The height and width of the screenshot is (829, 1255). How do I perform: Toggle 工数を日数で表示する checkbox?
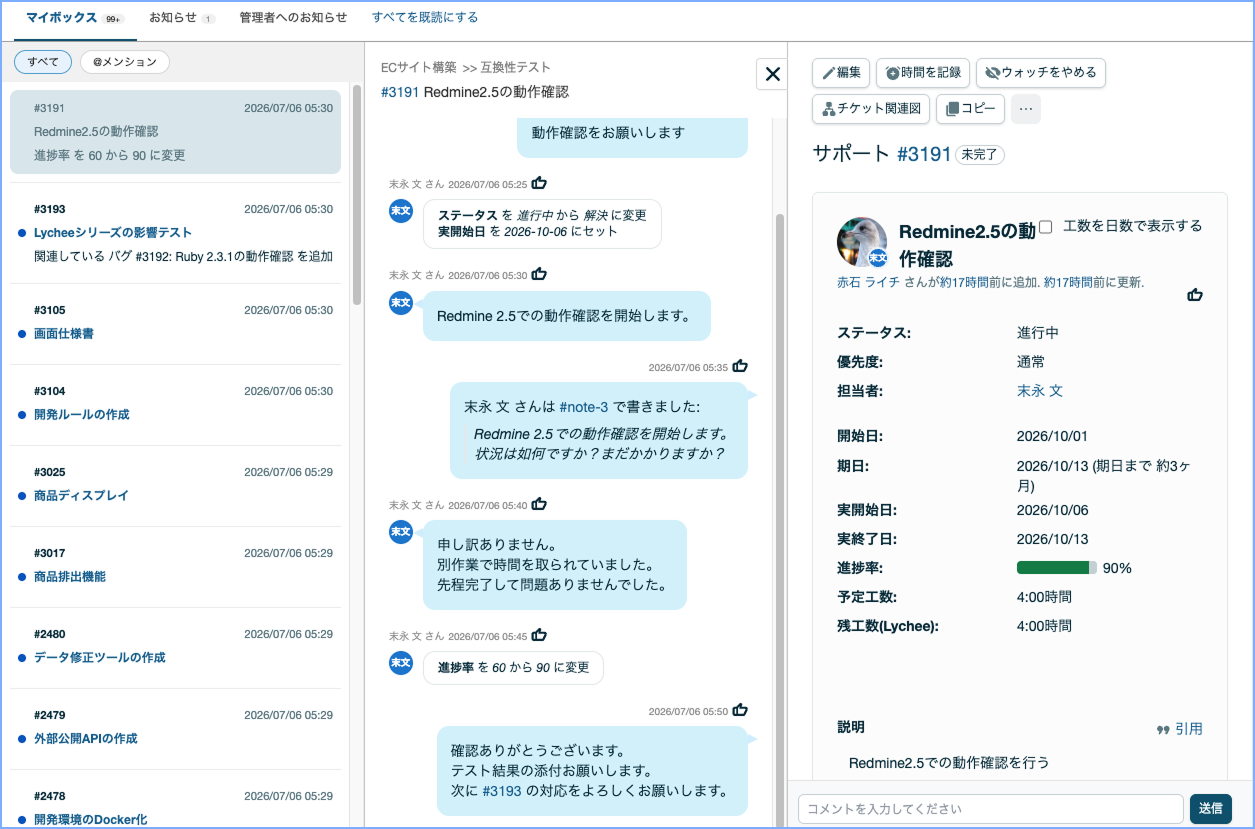tap(1046, 227)
